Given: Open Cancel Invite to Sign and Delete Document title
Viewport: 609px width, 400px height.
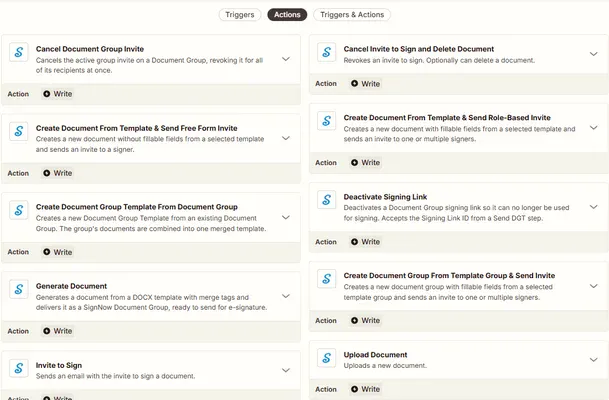Looking at the screenshot, I should 419,49.
